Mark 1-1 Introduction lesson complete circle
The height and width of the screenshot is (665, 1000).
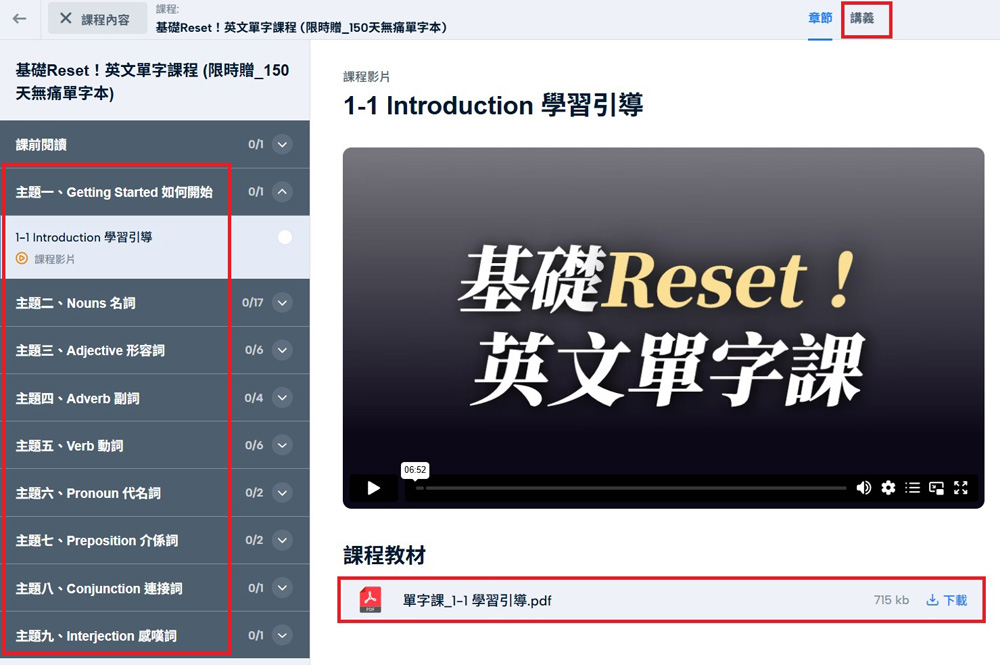pos(285,237)
